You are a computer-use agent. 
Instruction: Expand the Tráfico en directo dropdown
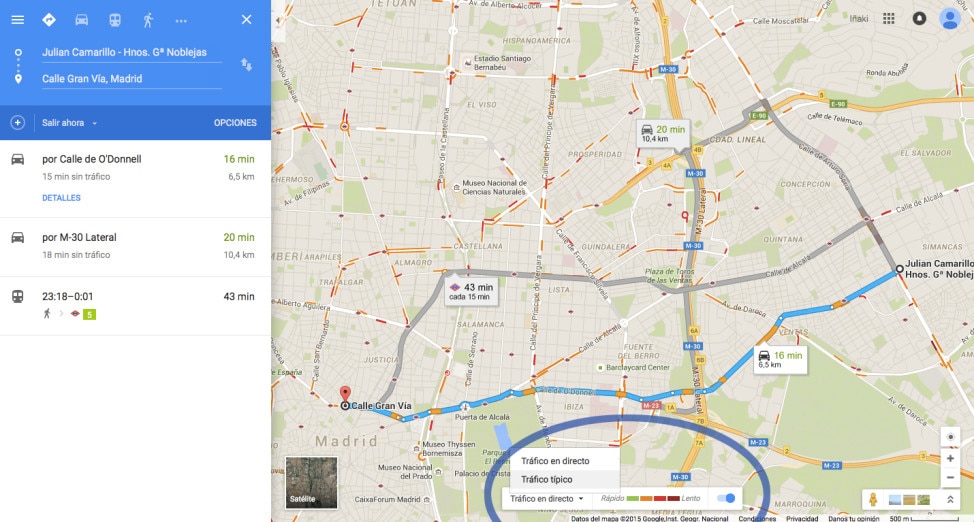[547, 498]
